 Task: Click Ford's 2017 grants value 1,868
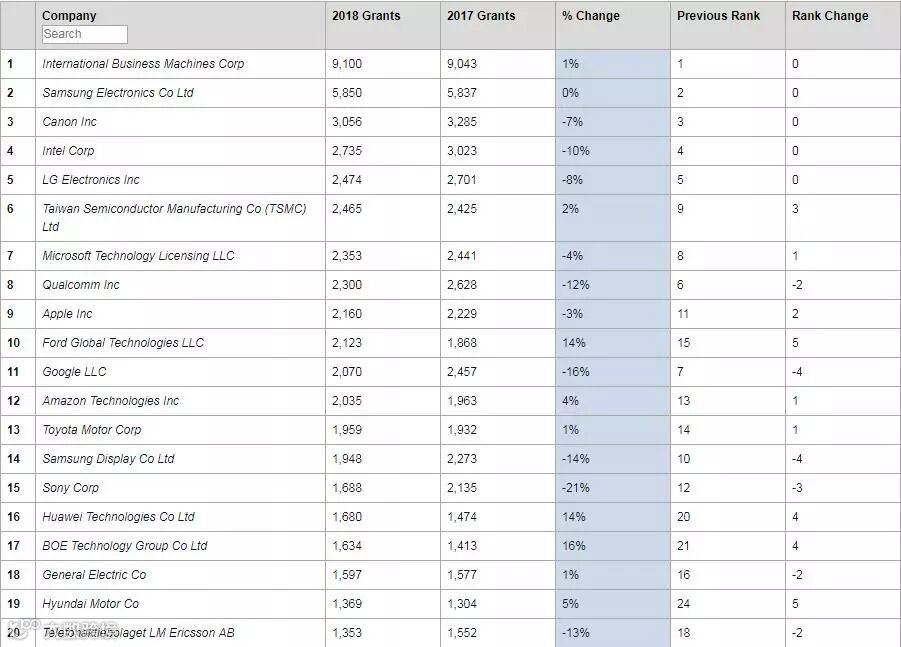[x=462, y=342]
